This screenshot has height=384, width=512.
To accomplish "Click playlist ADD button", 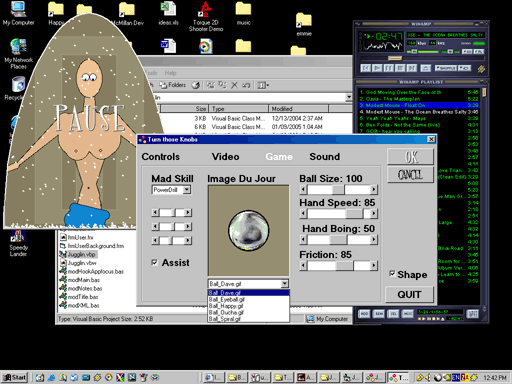I will coord(364,314).
